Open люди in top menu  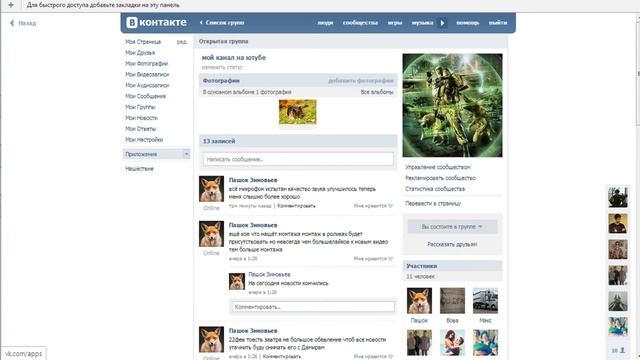(325, 23)
